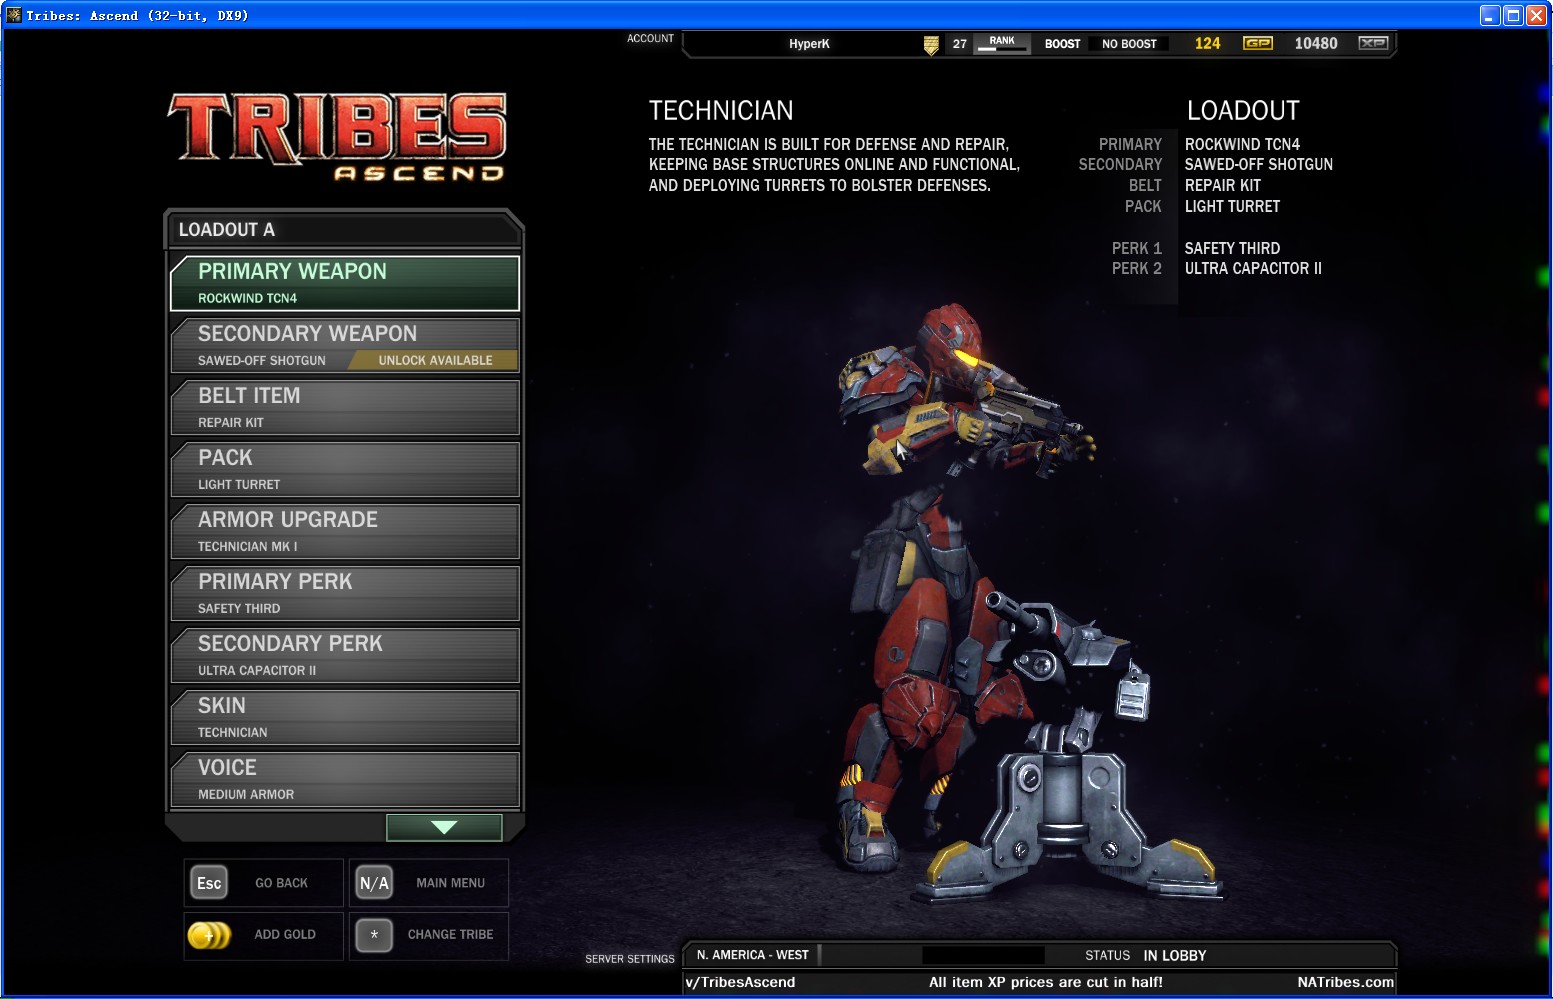This screenshot has height=999, width=1553.
Task: Click the GP gold currency icon
Action: pos(1257,43)
